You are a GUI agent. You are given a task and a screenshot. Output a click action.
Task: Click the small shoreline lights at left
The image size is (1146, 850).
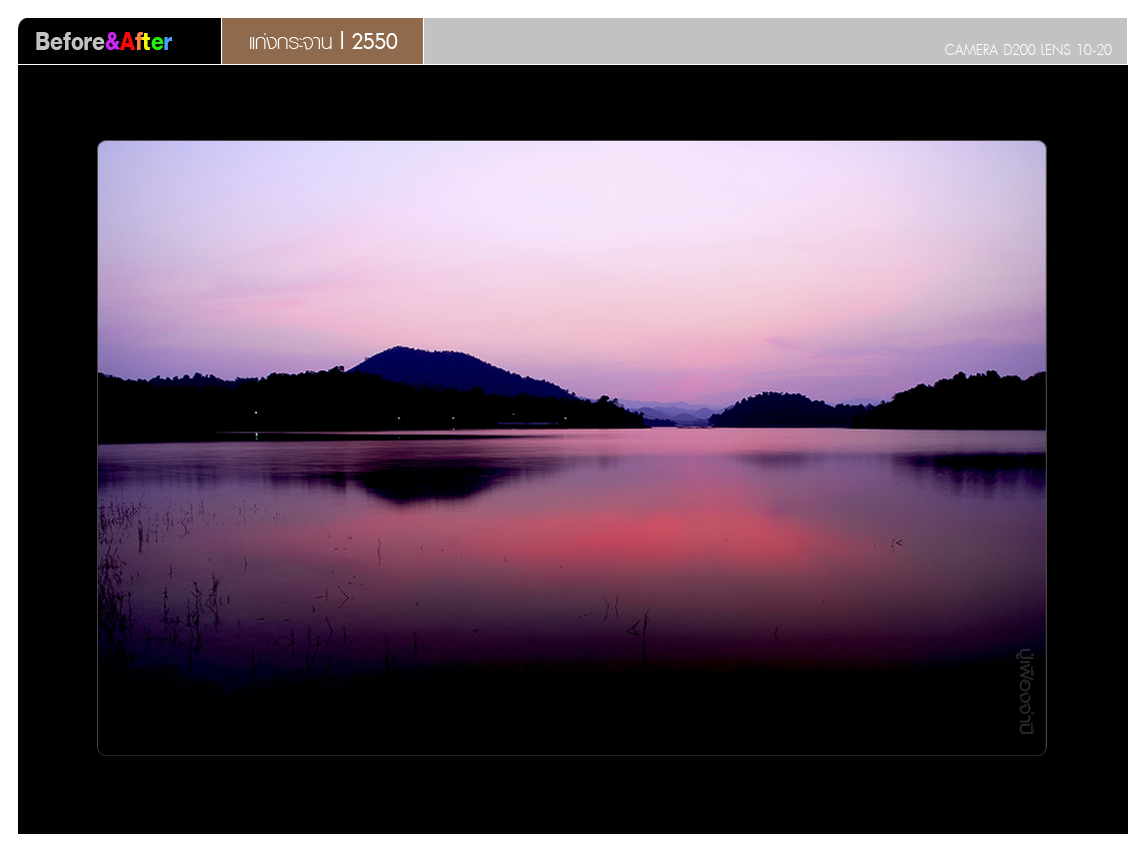click(x=256, y=412)
